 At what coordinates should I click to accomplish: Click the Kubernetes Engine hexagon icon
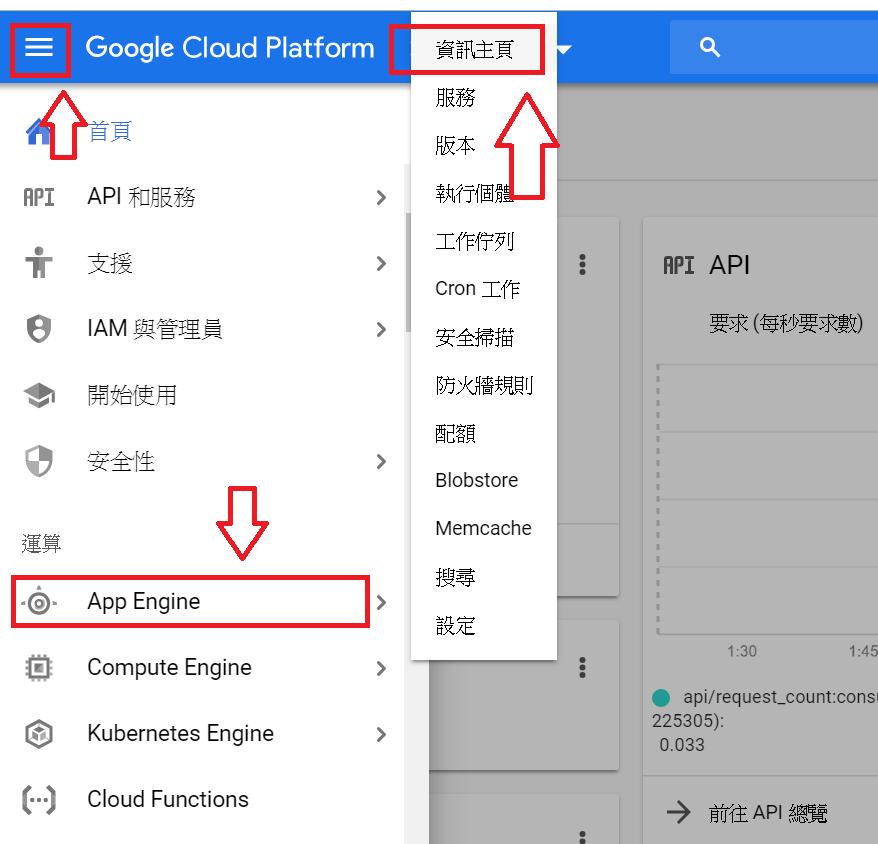click(39, 734)
